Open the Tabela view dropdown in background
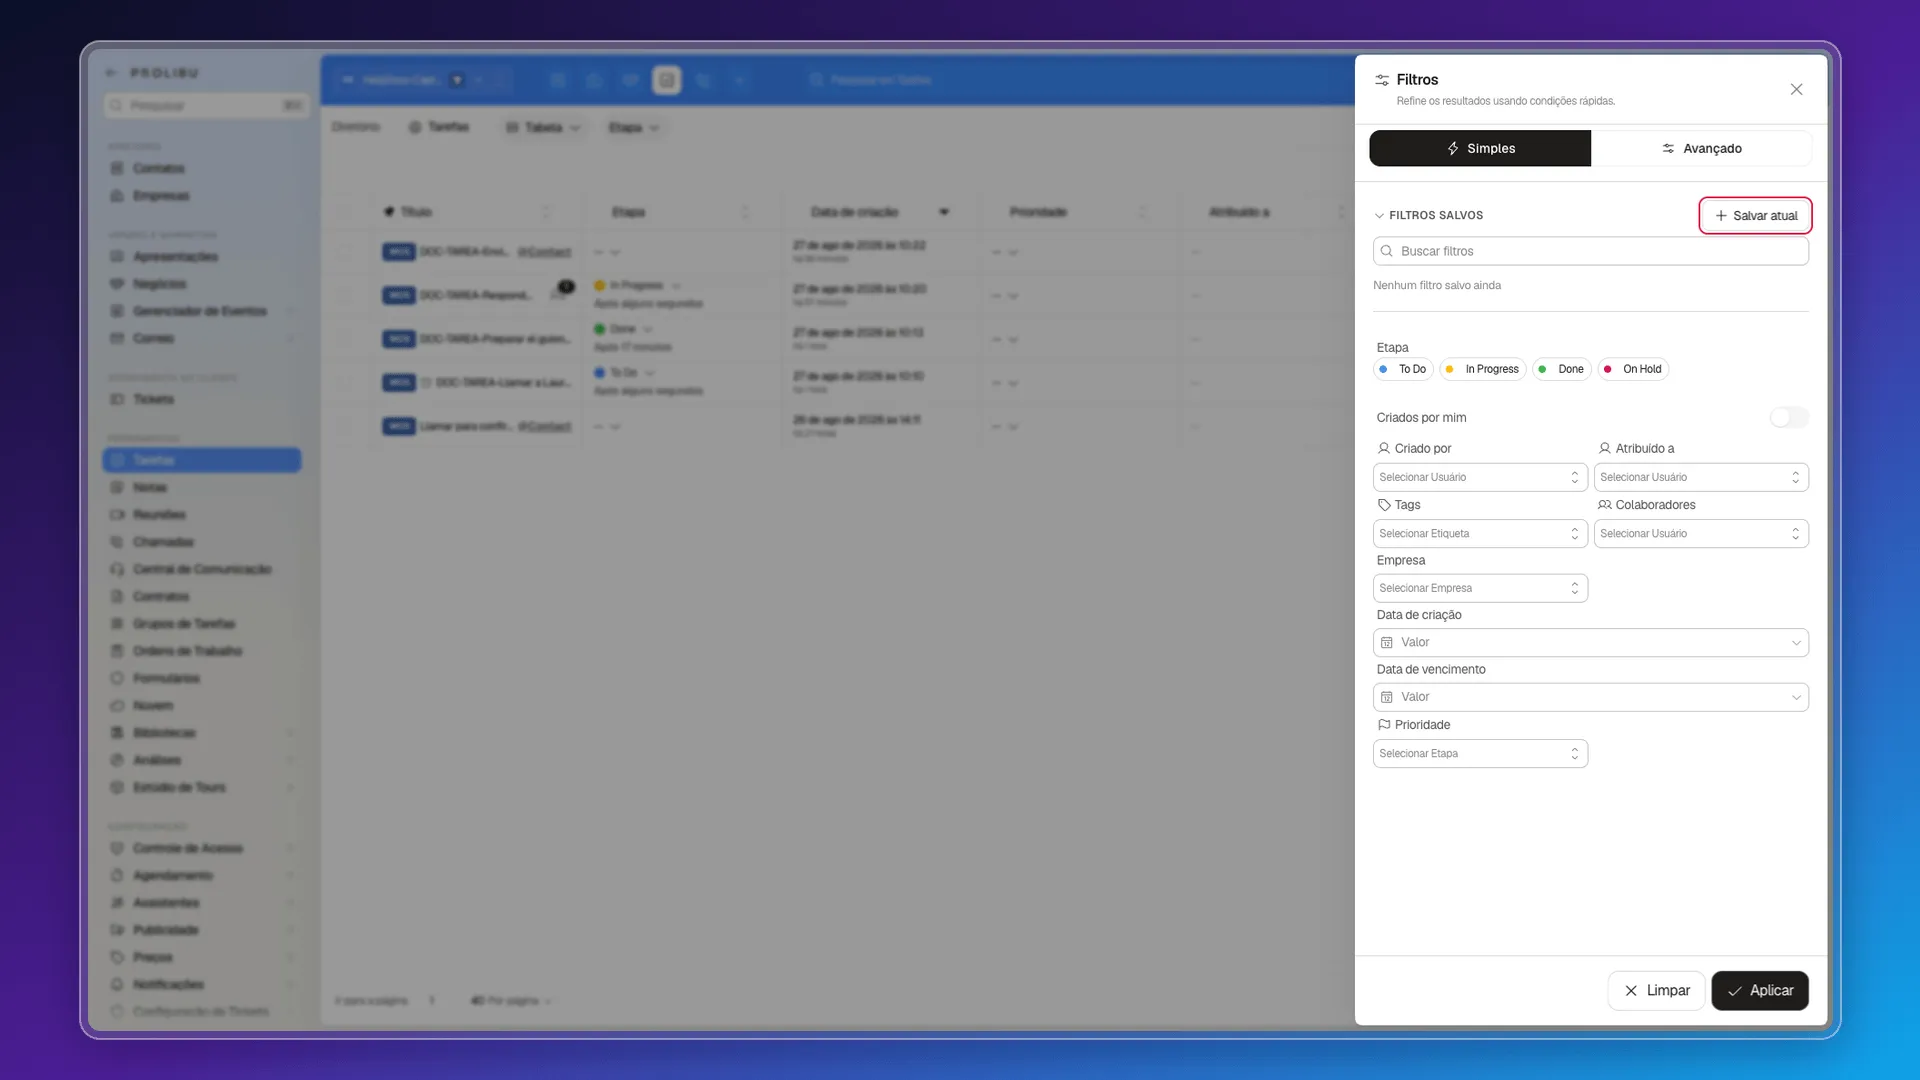The image size is (1920, 1080). (x=543, y=127)
